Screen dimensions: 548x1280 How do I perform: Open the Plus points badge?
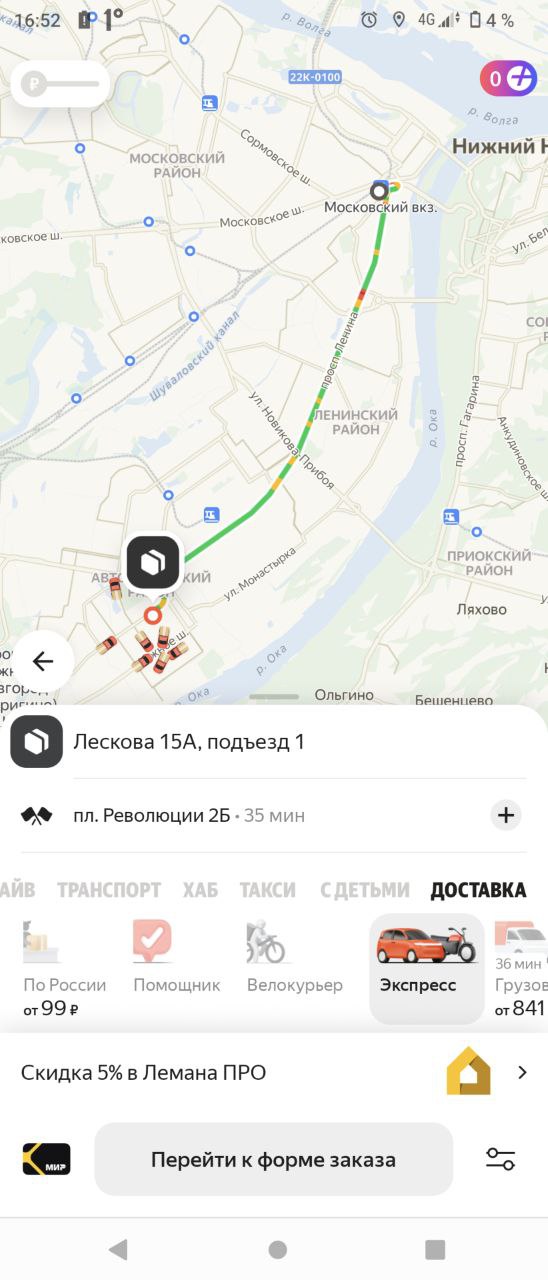click(x=508, y=78)
